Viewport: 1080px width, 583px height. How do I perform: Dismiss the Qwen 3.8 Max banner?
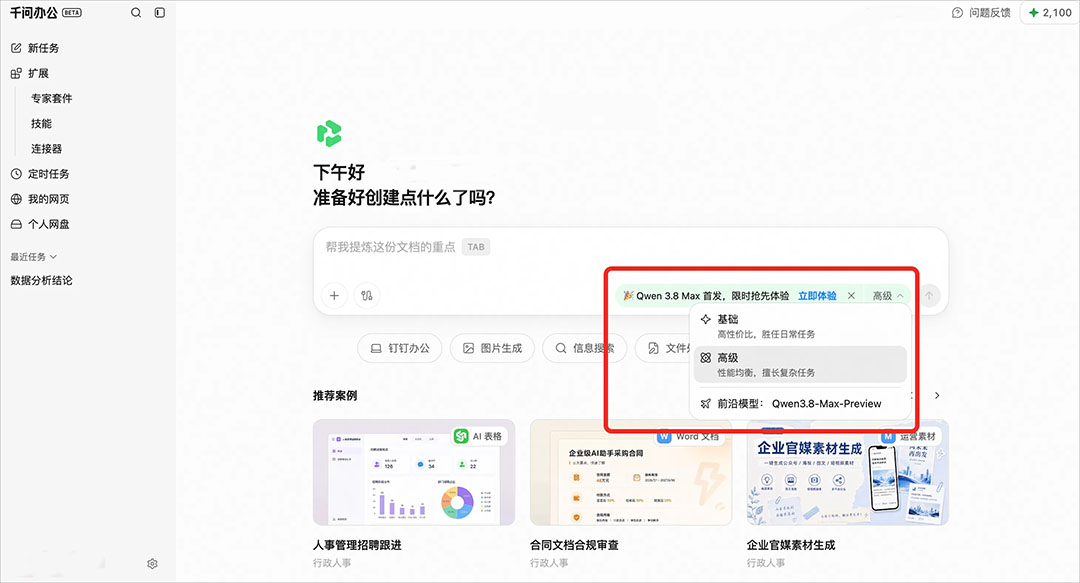click(x=851, y=296)
